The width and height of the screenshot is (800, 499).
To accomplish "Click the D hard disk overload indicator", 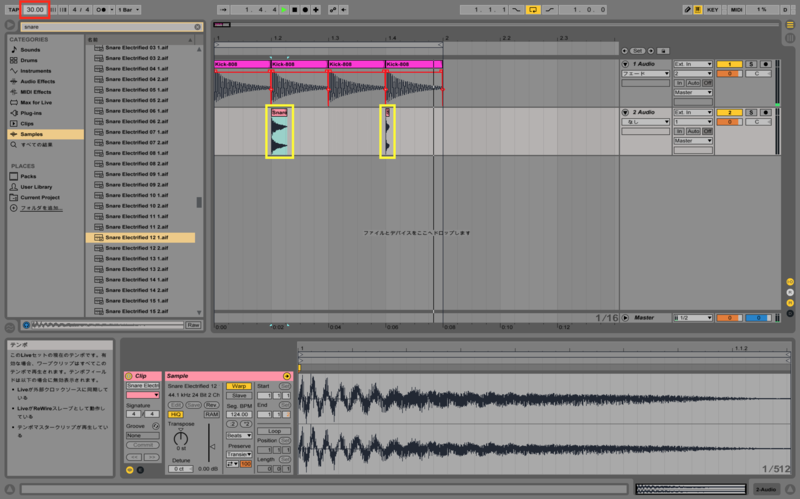I will coord(785,10).
